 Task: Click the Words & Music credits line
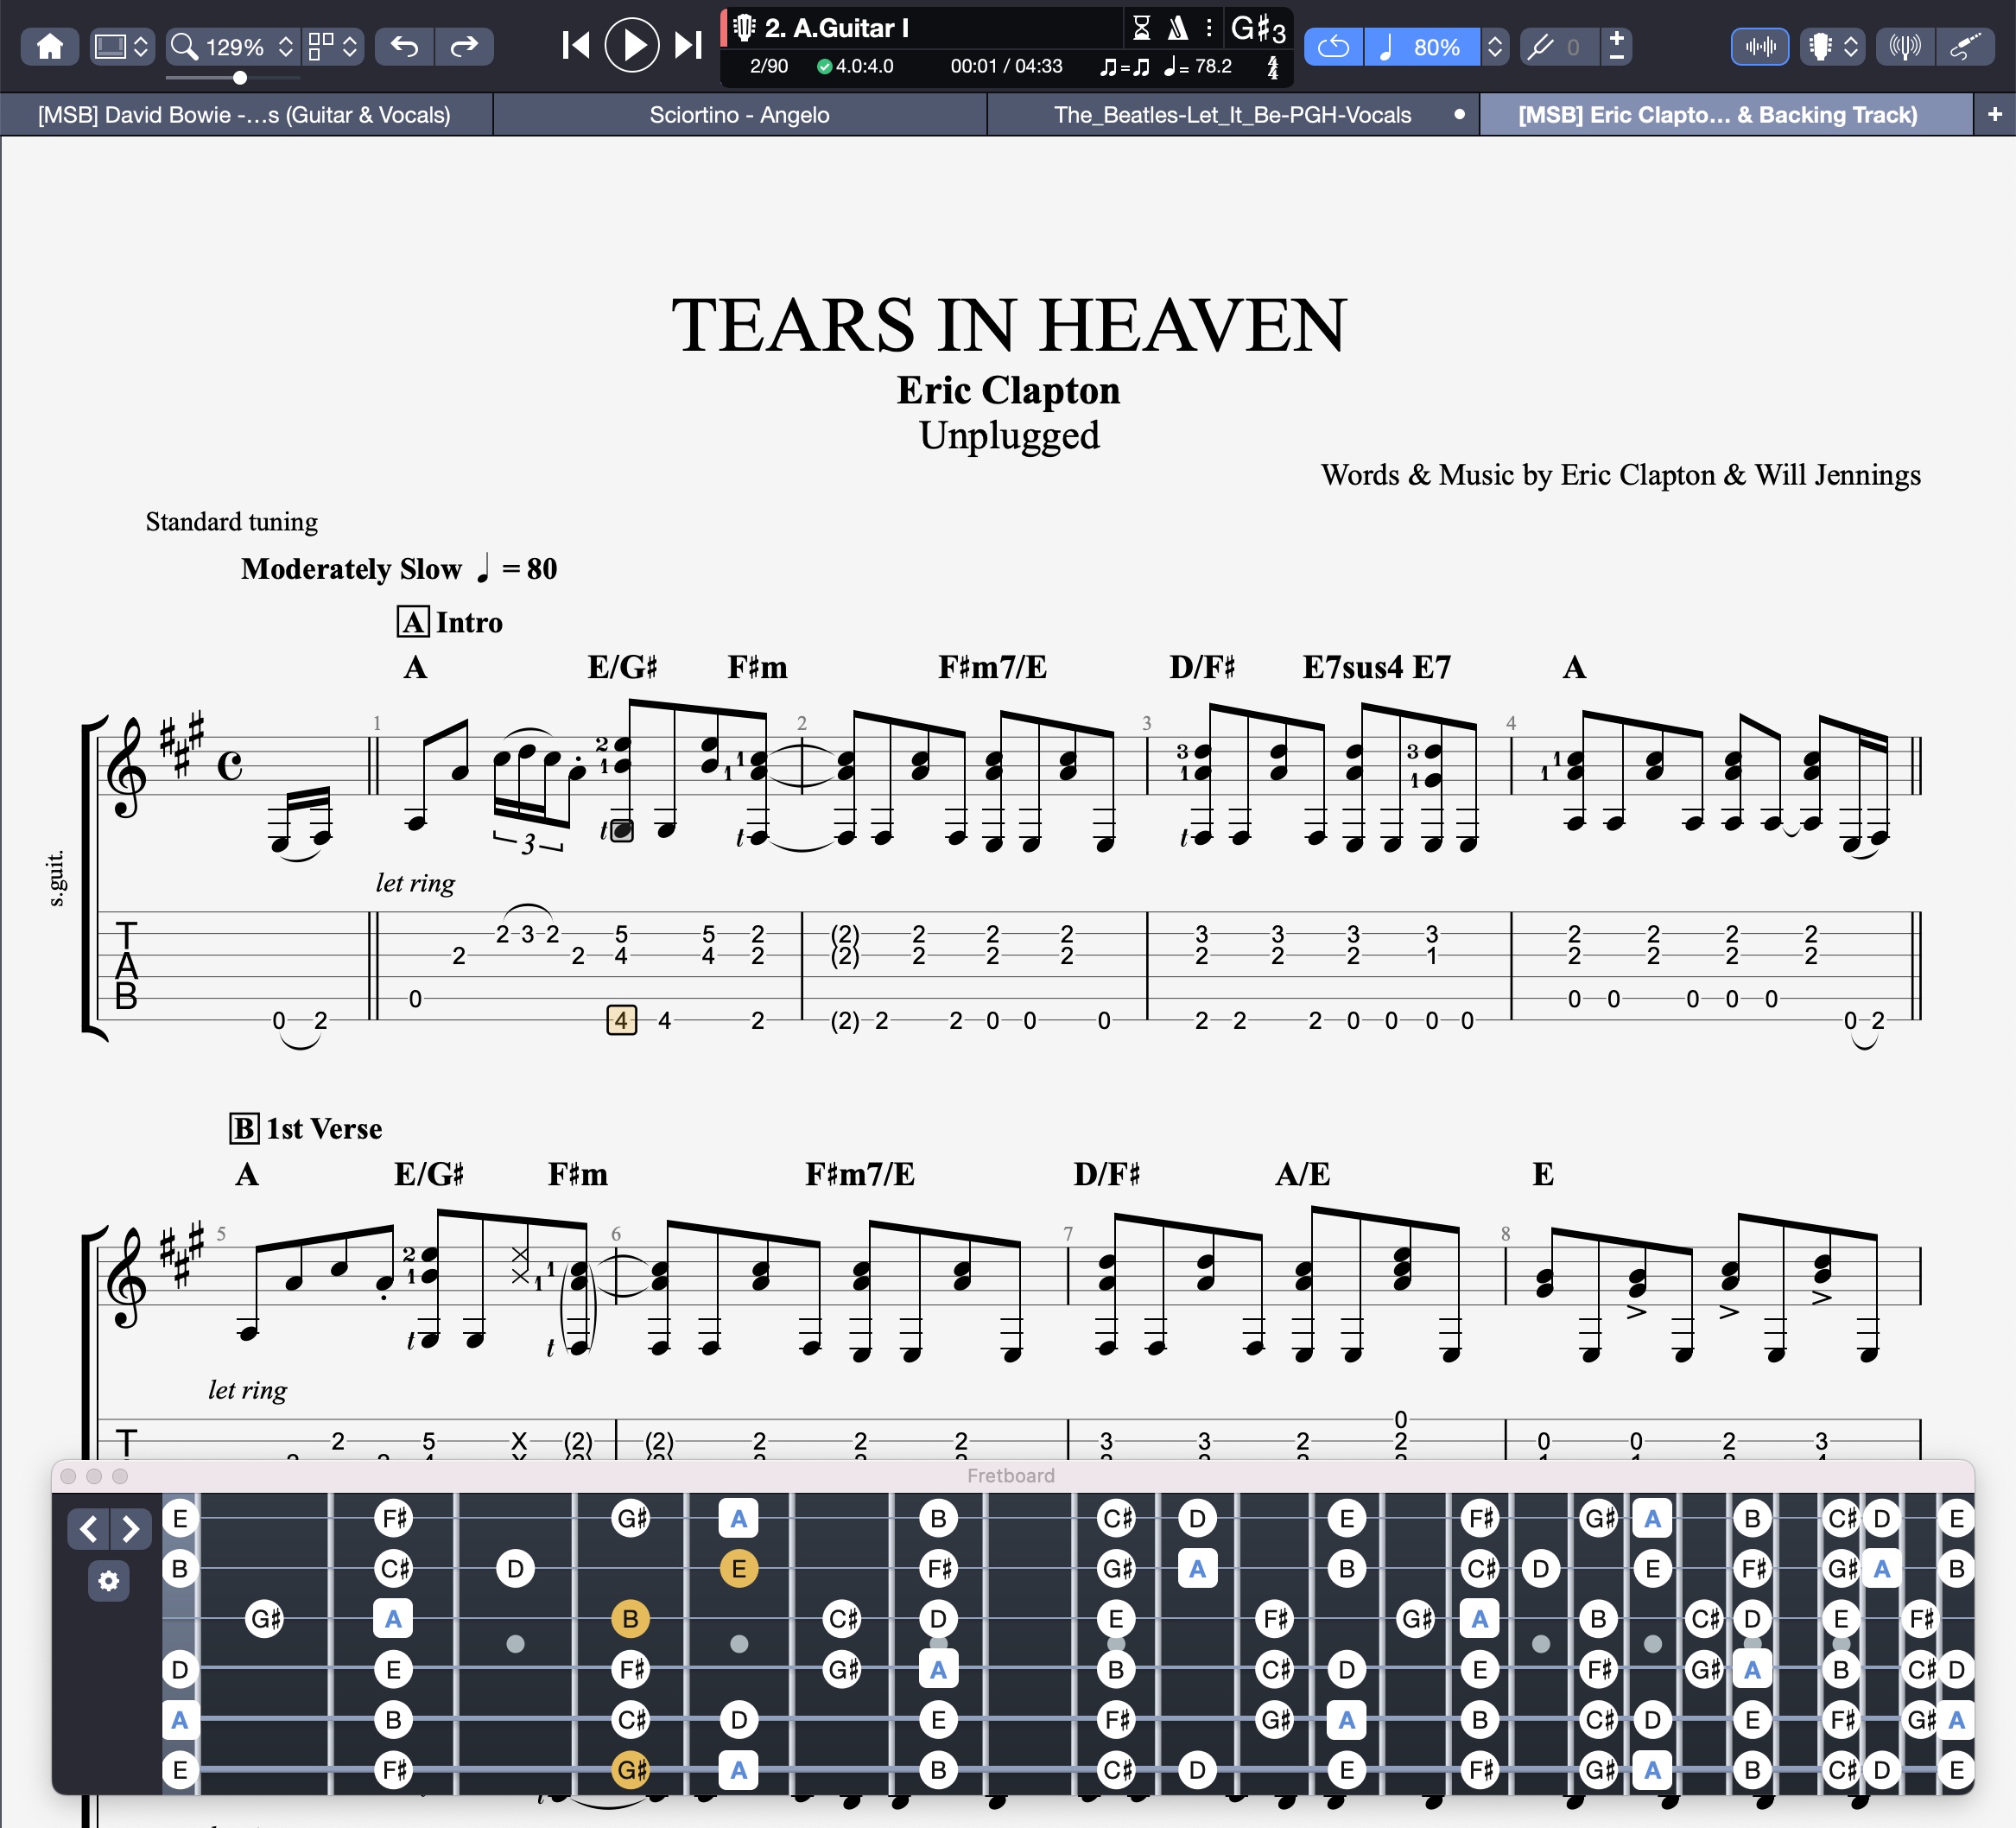(1620, 475)
